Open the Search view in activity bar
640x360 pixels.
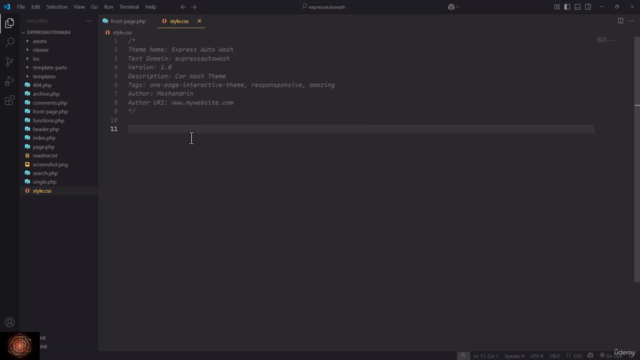9,42
